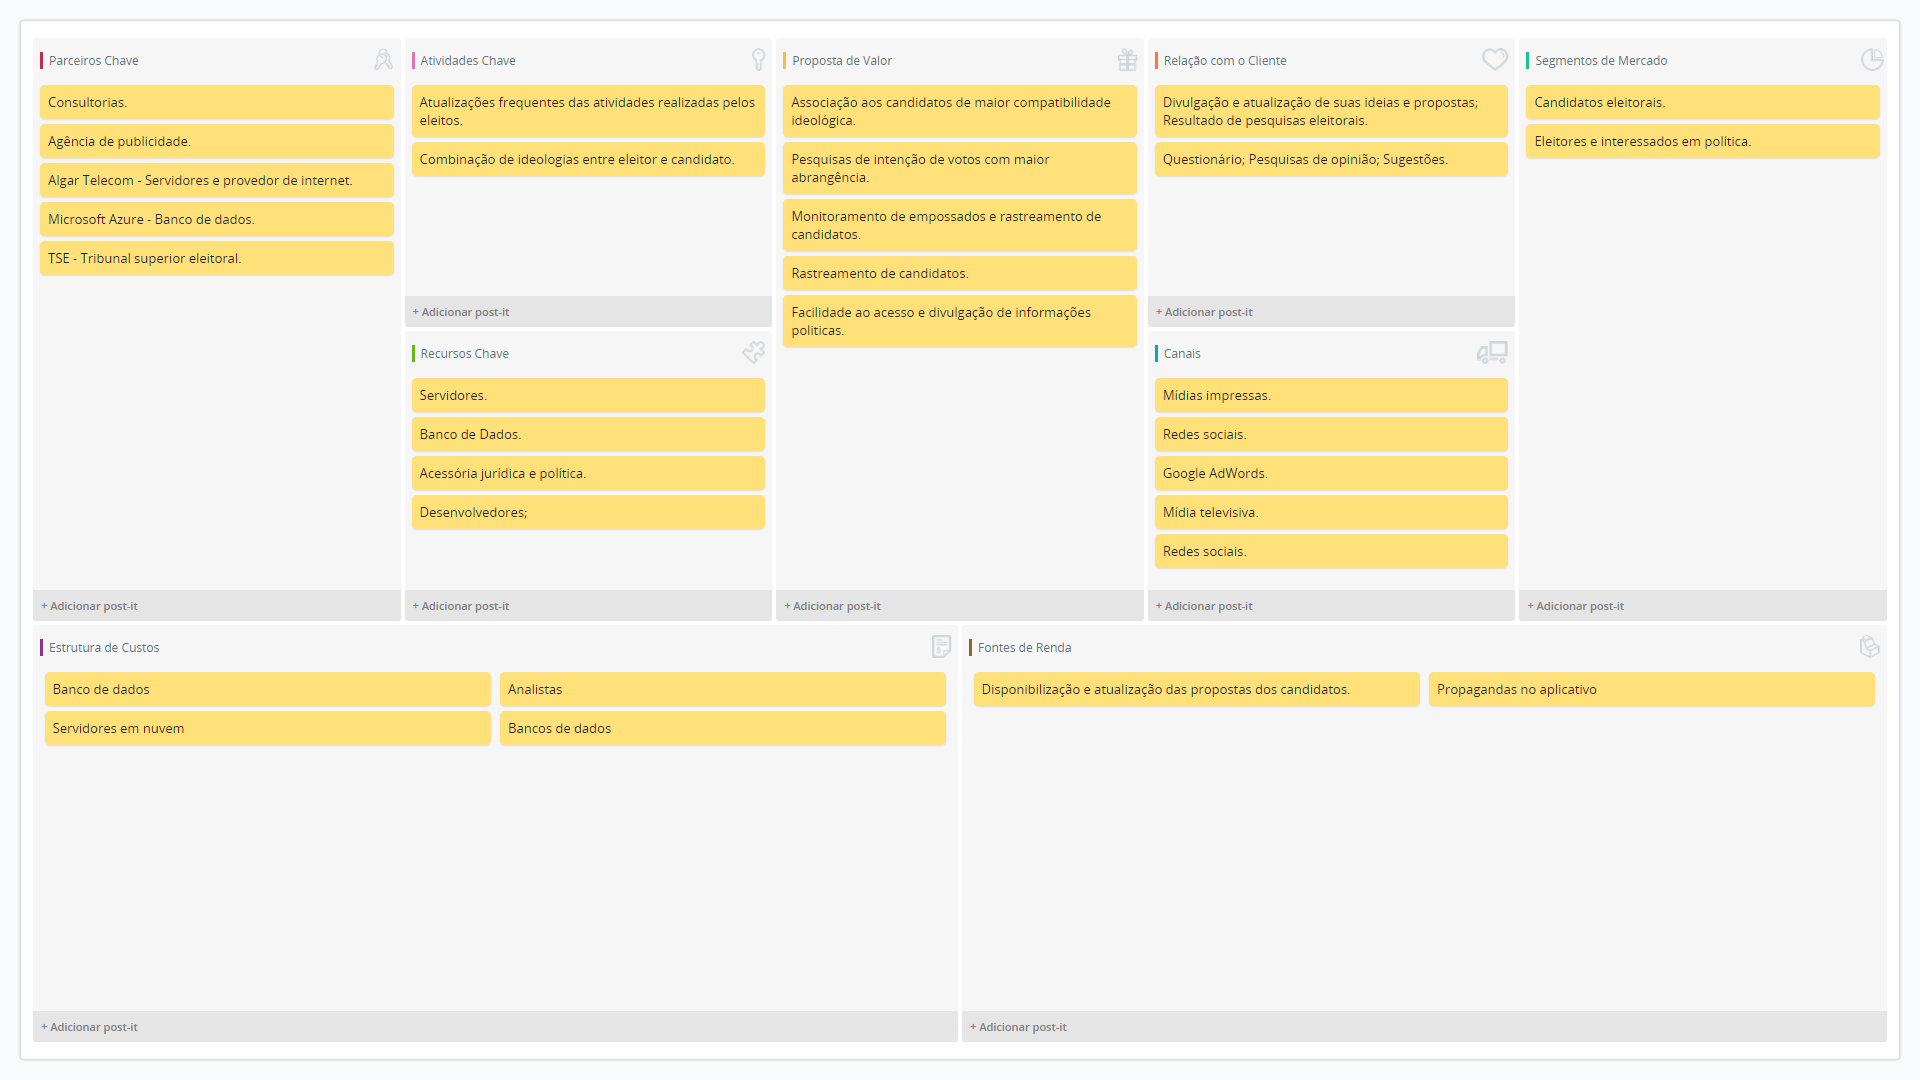Click the Recursos Chave puzzle icon
Image resolution: width=1920 pixels, height=1080 pixels.
pos(753,352)
